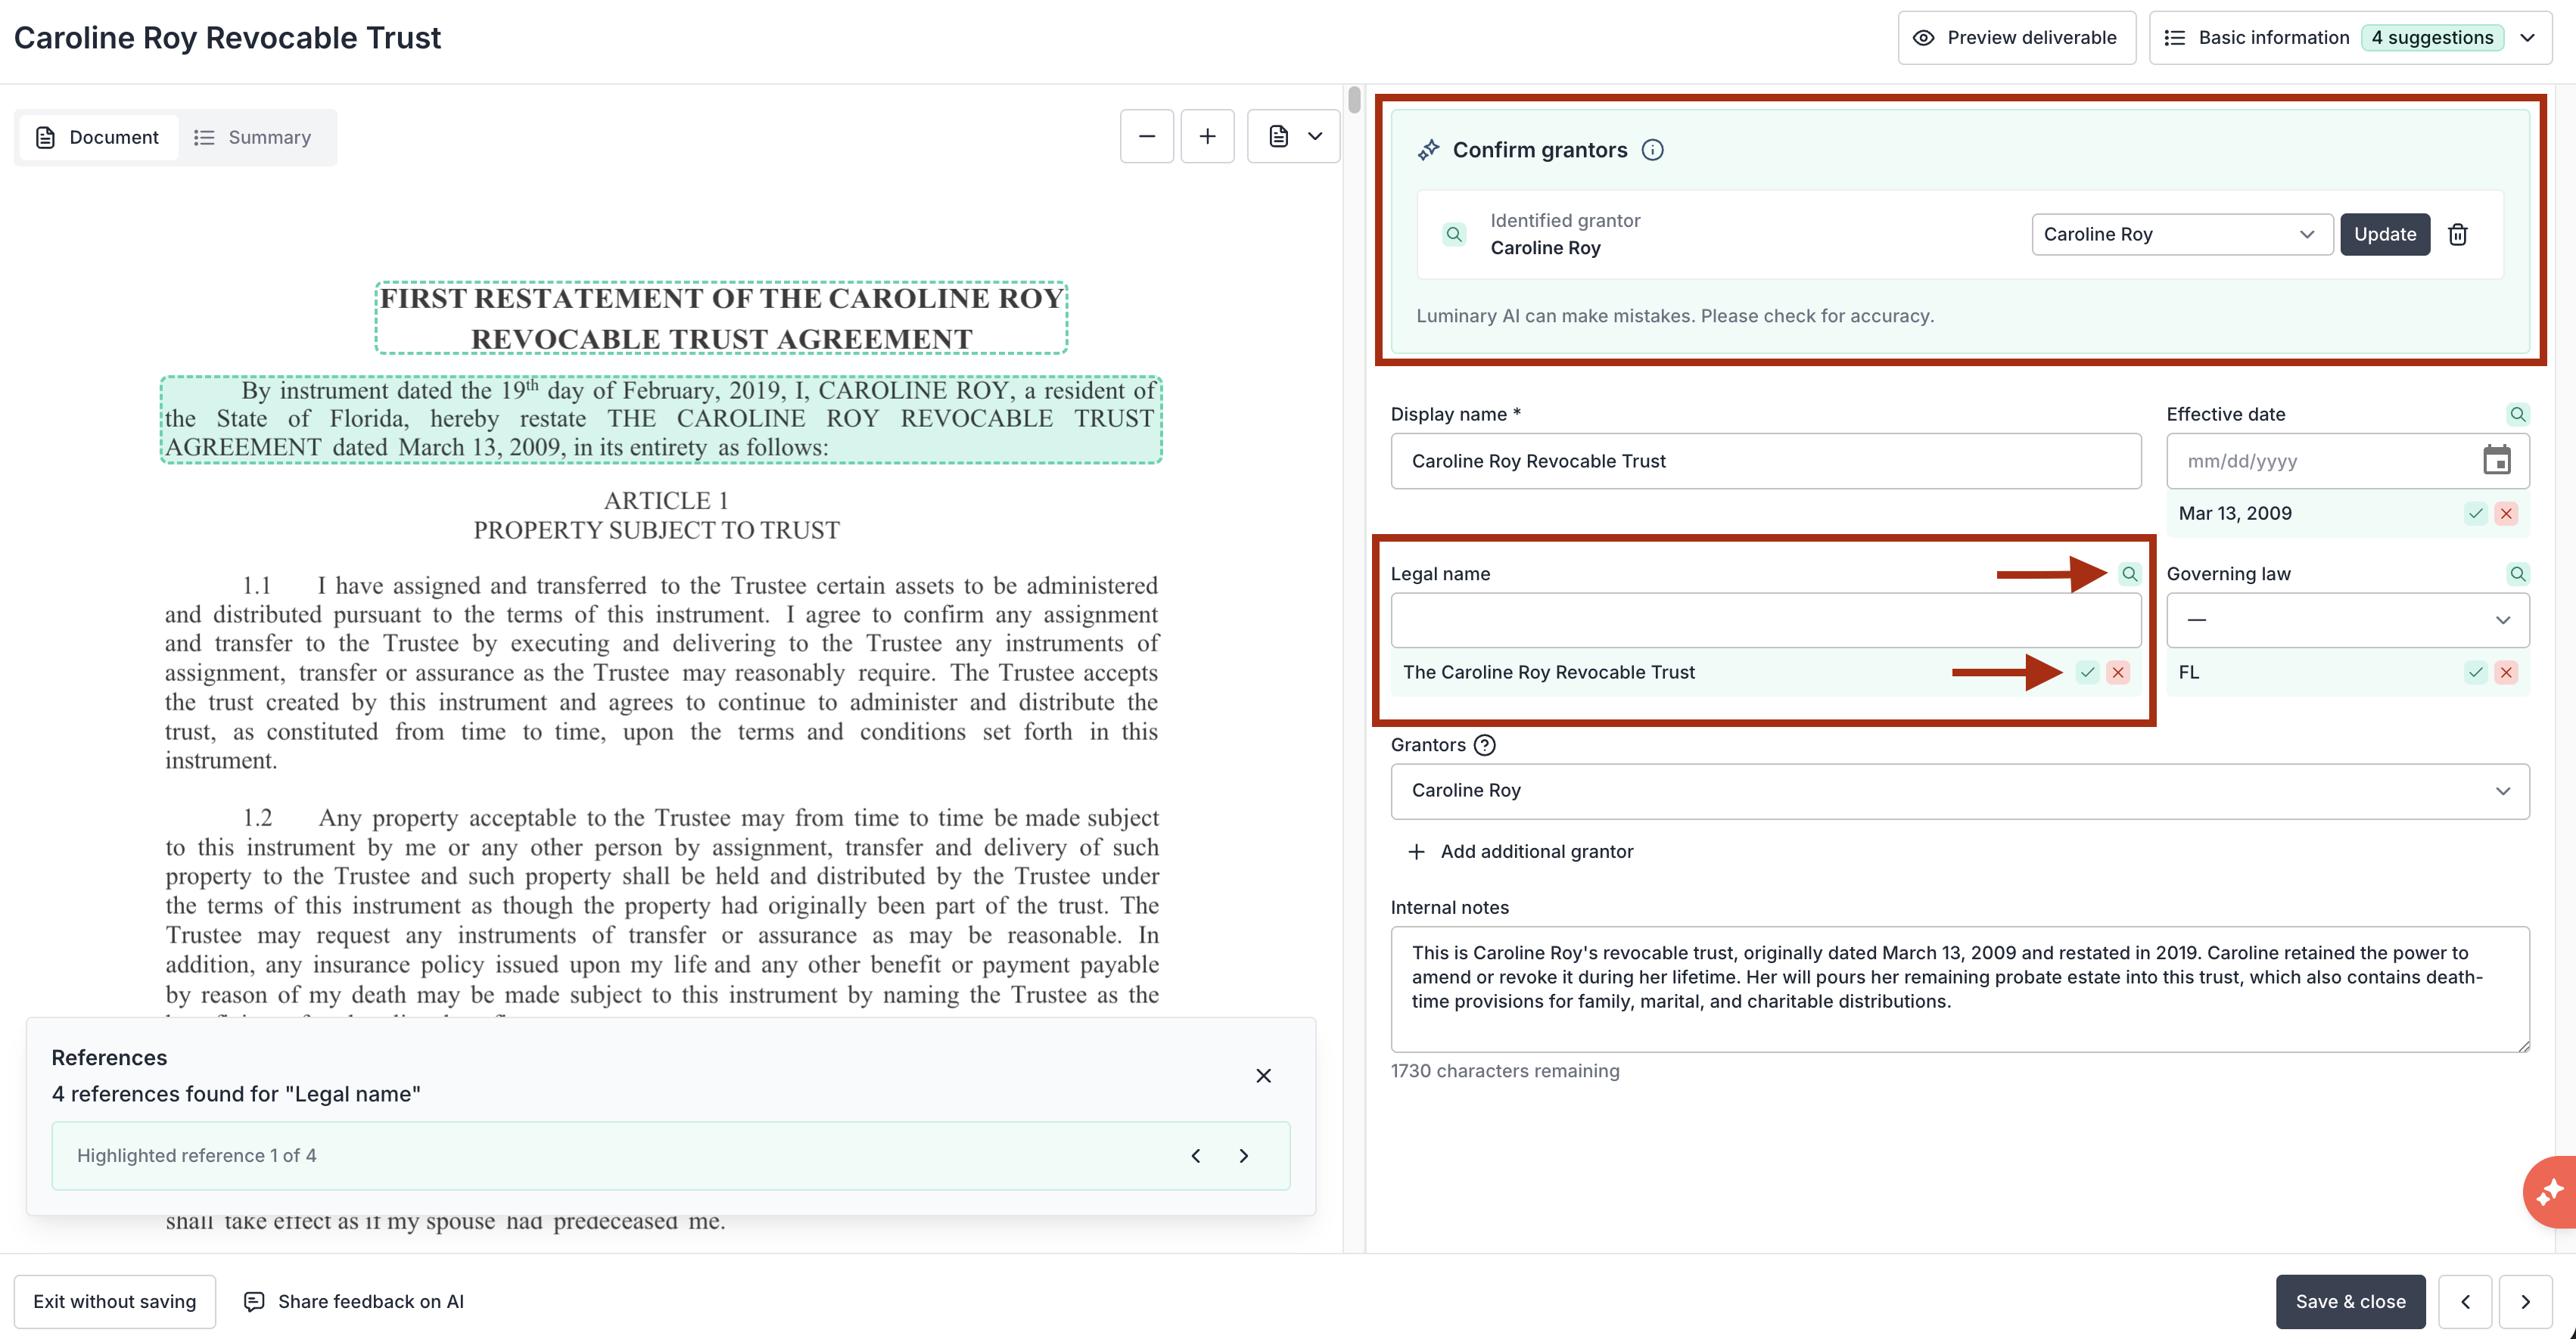The width and height of the screenshot is (2576, 1339).
Task: Click the Internal notes text area
Action: [1960, 989]
